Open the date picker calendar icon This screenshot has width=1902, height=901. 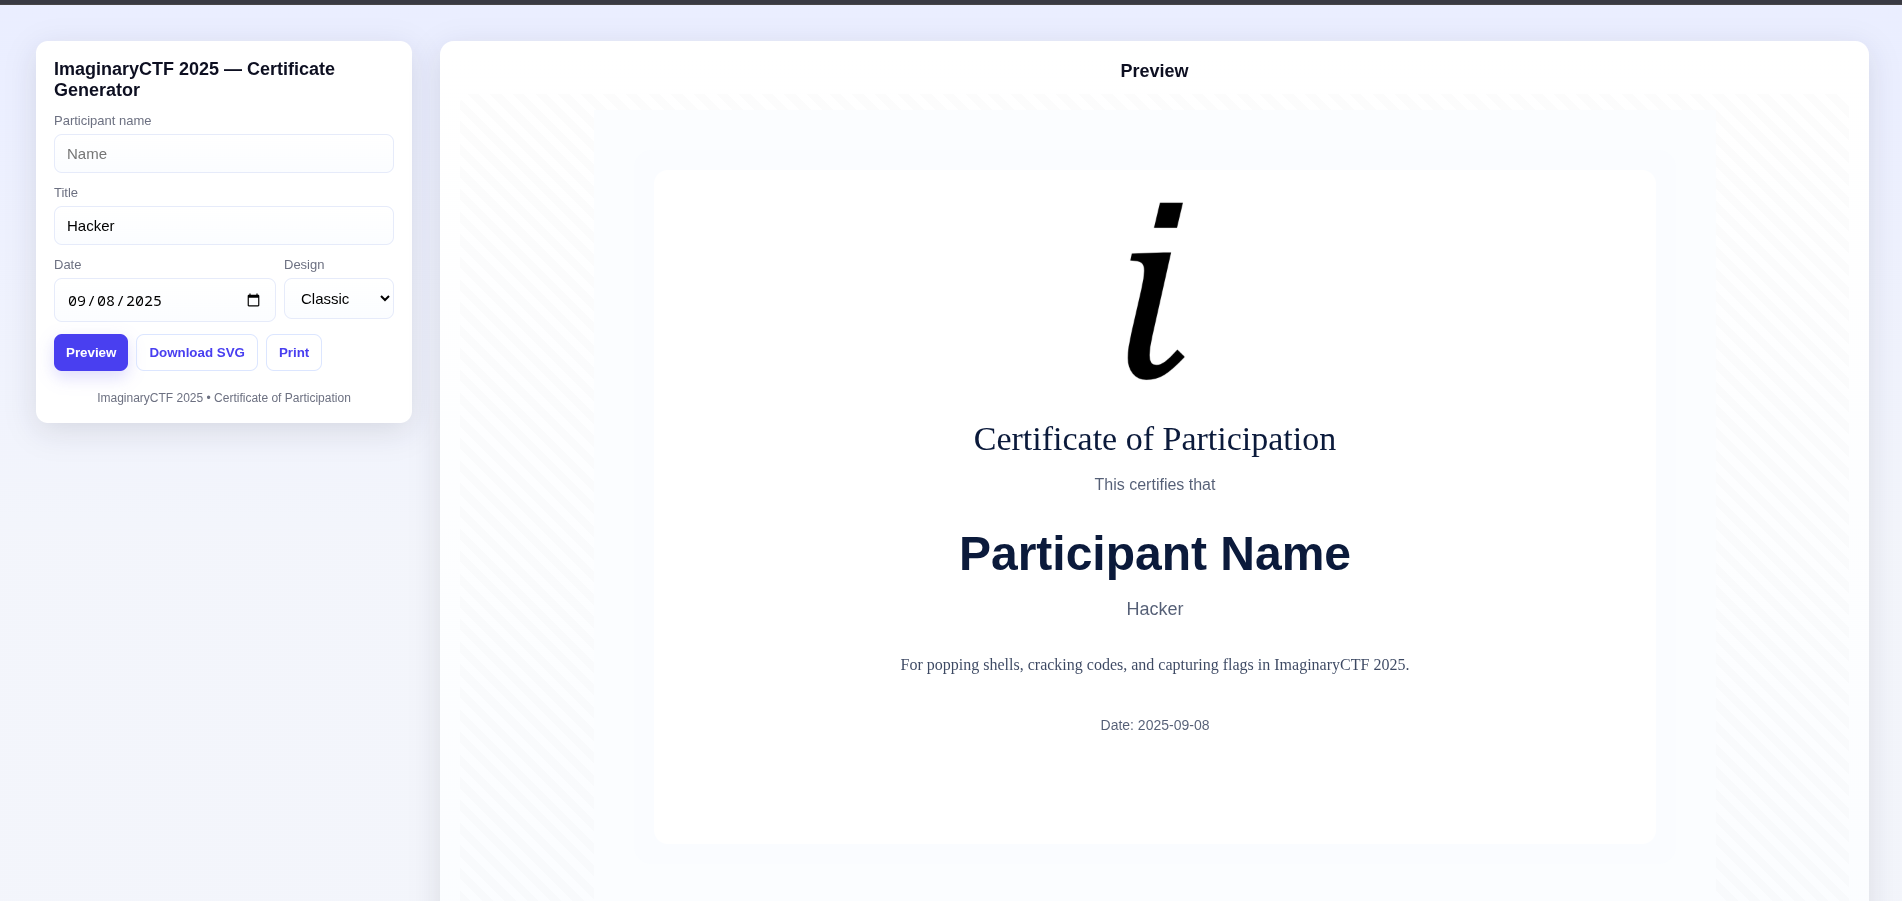pos(253,301)
